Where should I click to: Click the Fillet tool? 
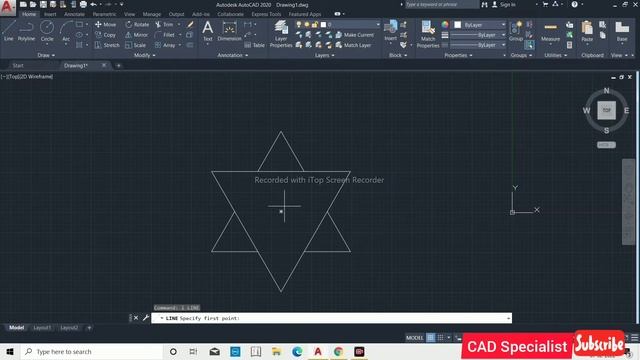pyautogui.click(x=165, y=35)
